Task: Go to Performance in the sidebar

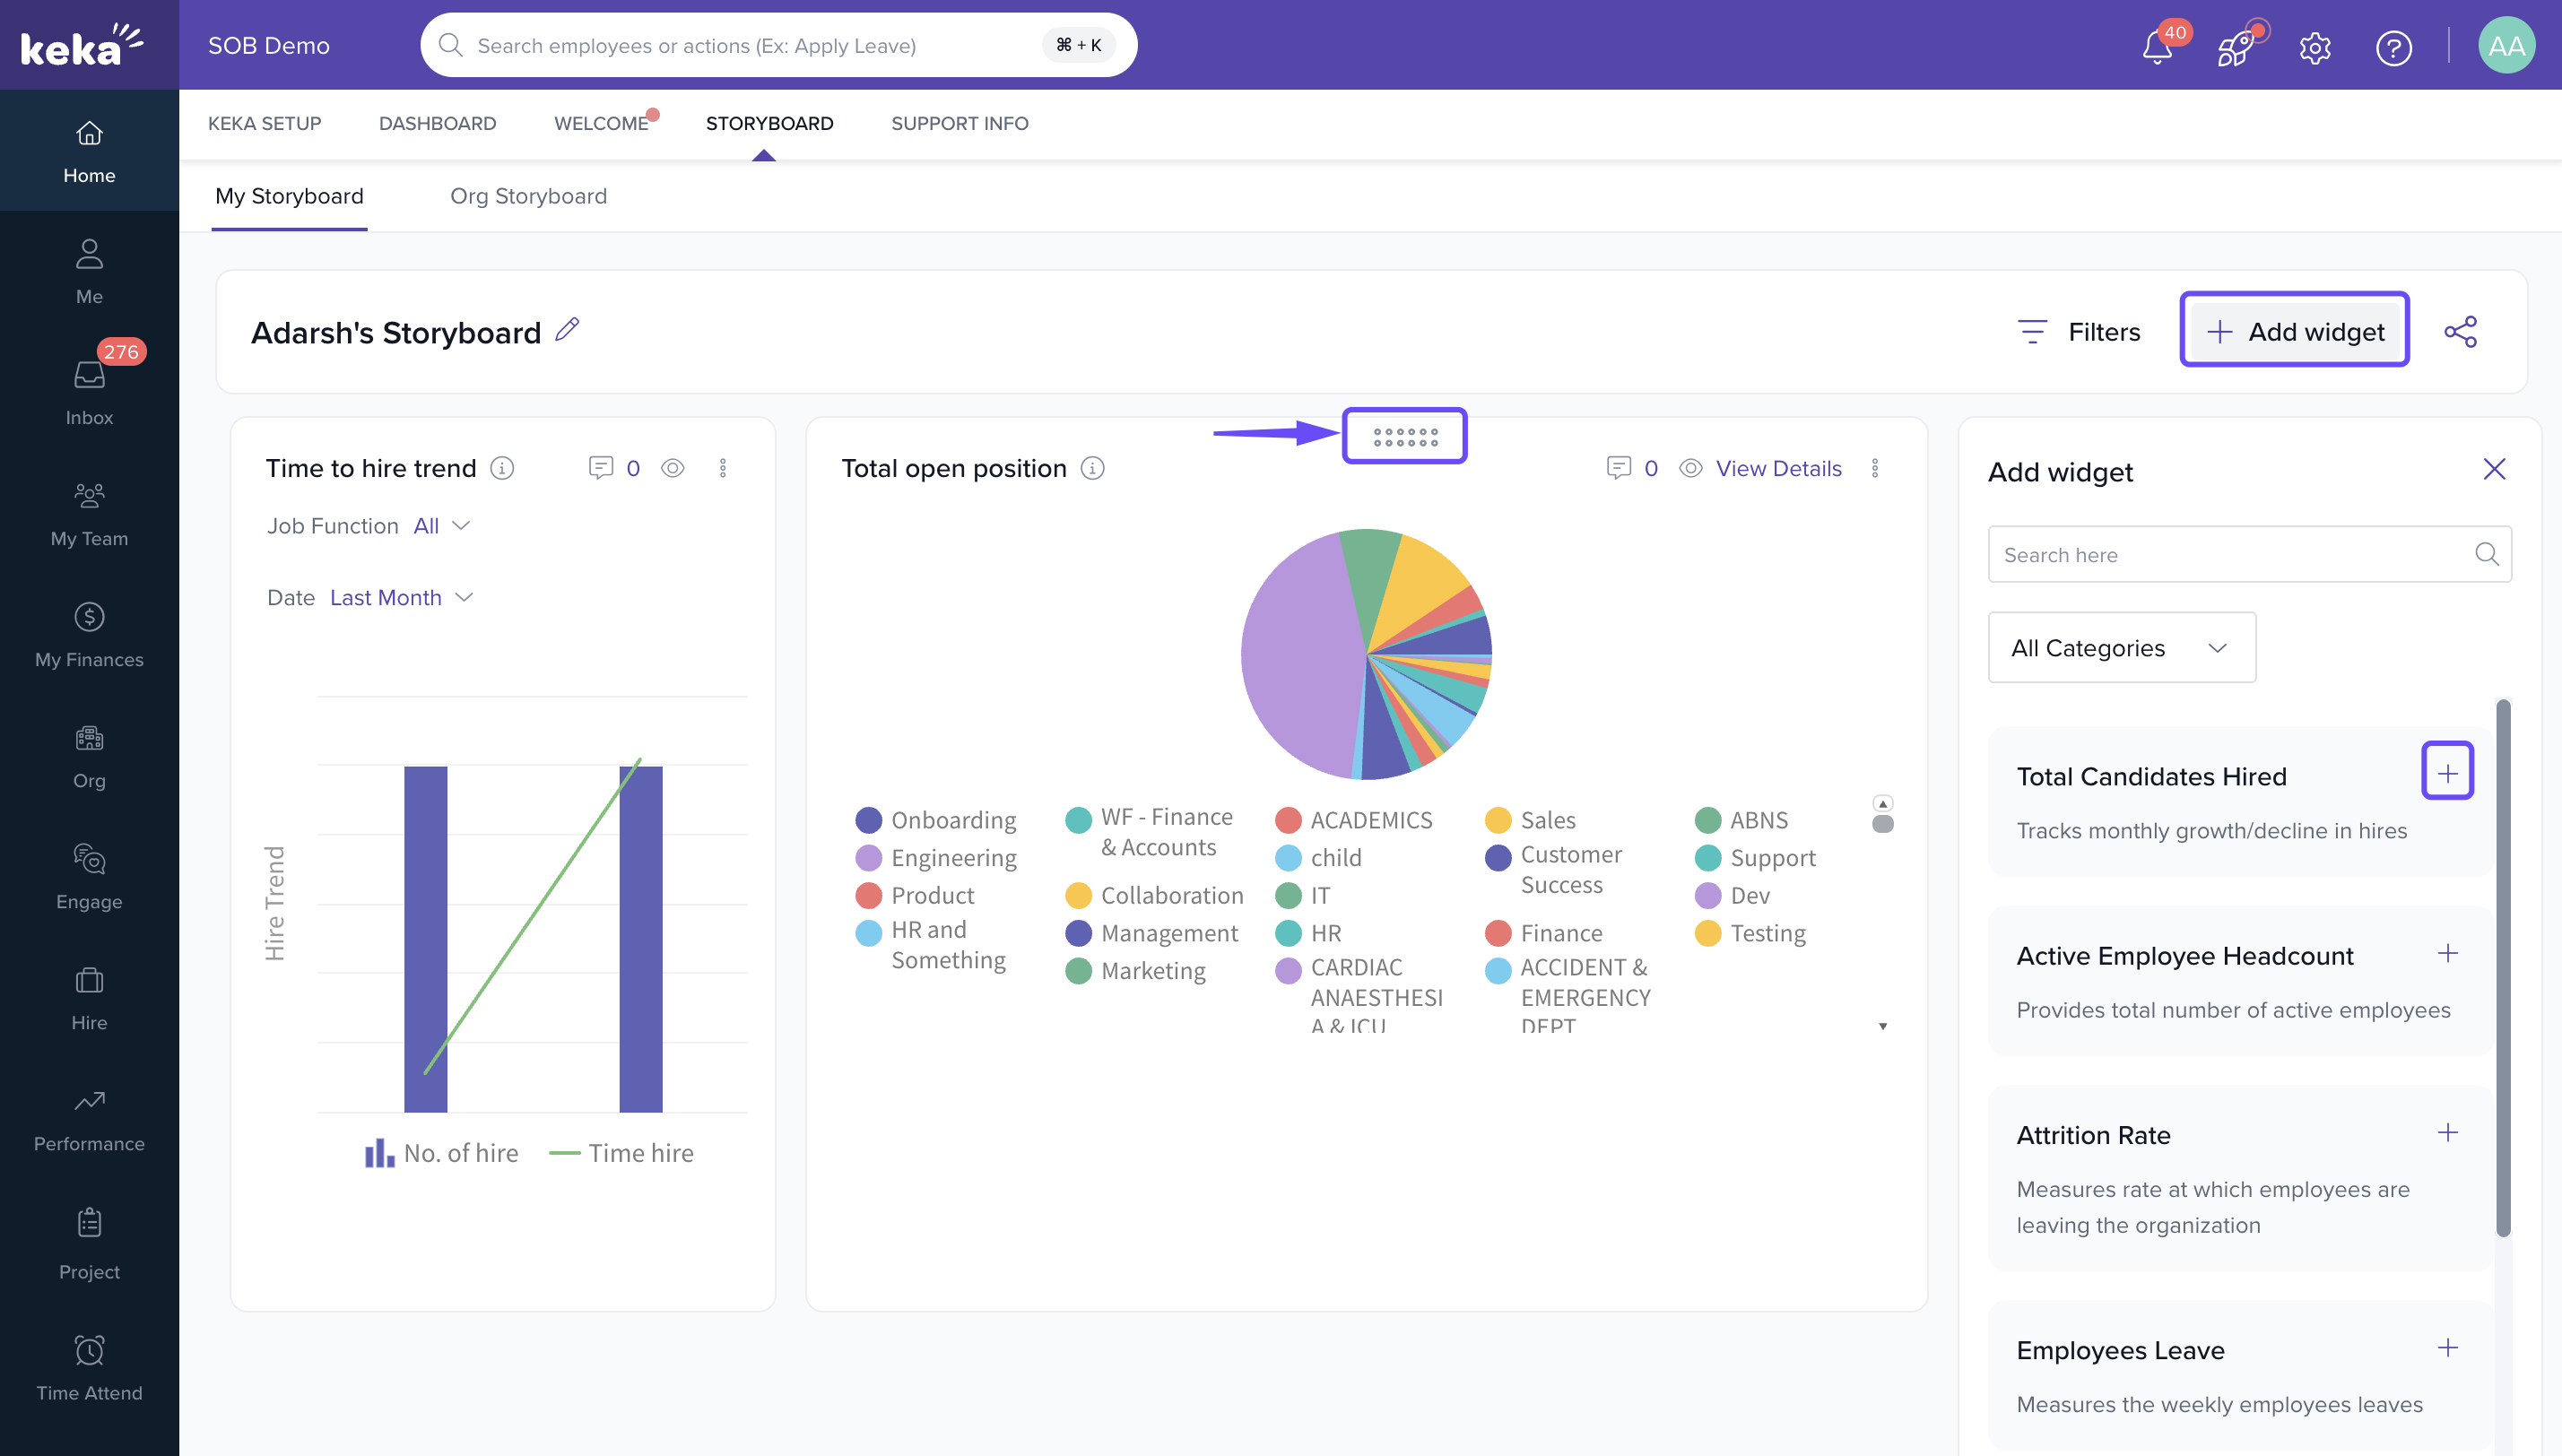Action: point(89,1118)
